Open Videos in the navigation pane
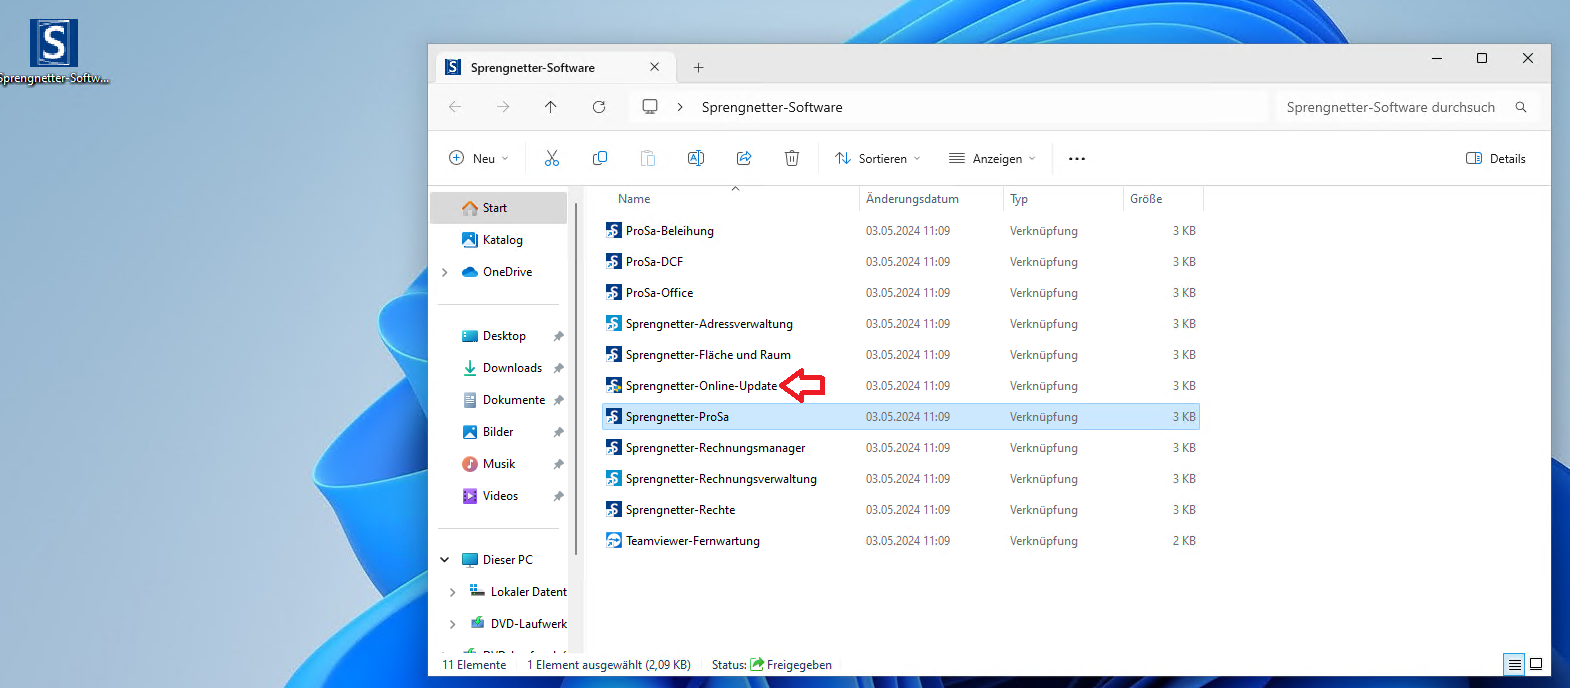Image resolution: width=1570 pixels, height=688 pixels. pos(498,496)
